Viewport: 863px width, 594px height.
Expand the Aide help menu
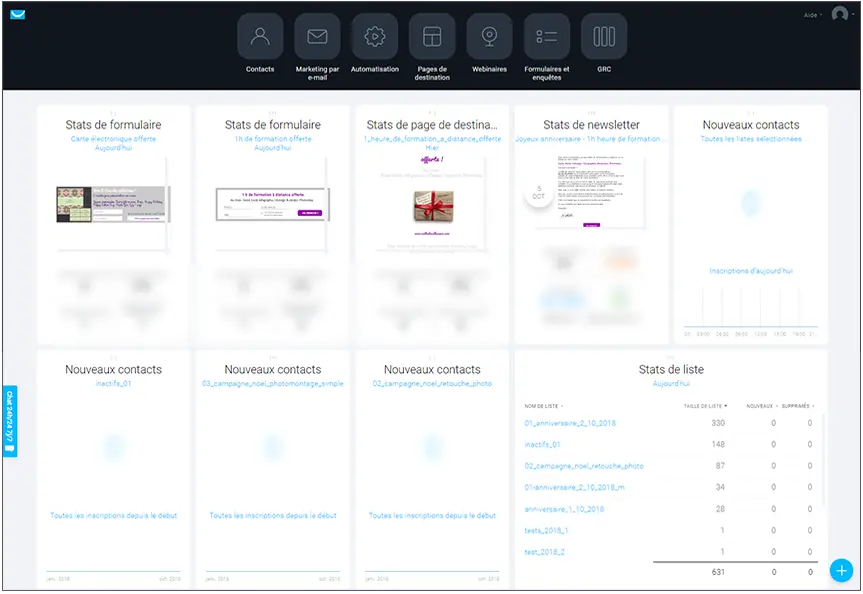(x=812, y=15)
